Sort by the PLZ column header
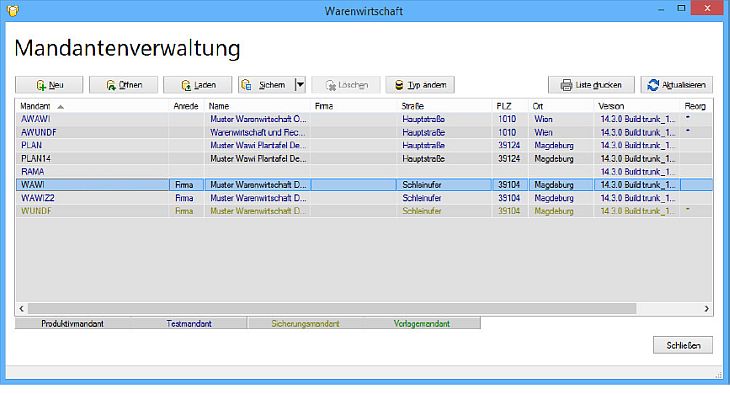Image resolution: width=730 pixels, height=394 pixels. point(504,106)
